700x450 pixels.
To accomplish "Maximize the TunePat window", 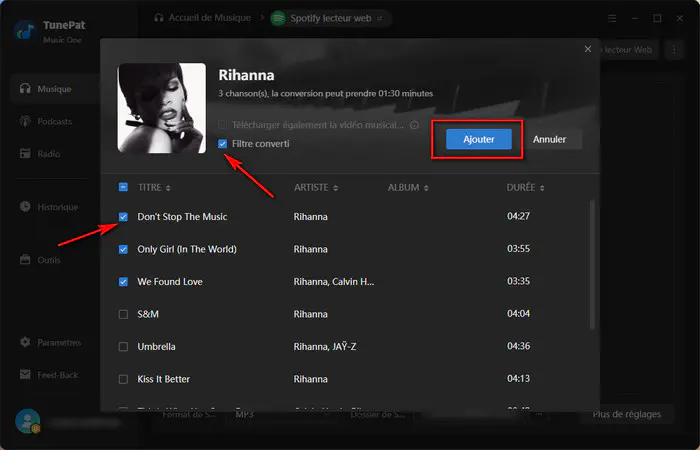I will click(657, 18).
